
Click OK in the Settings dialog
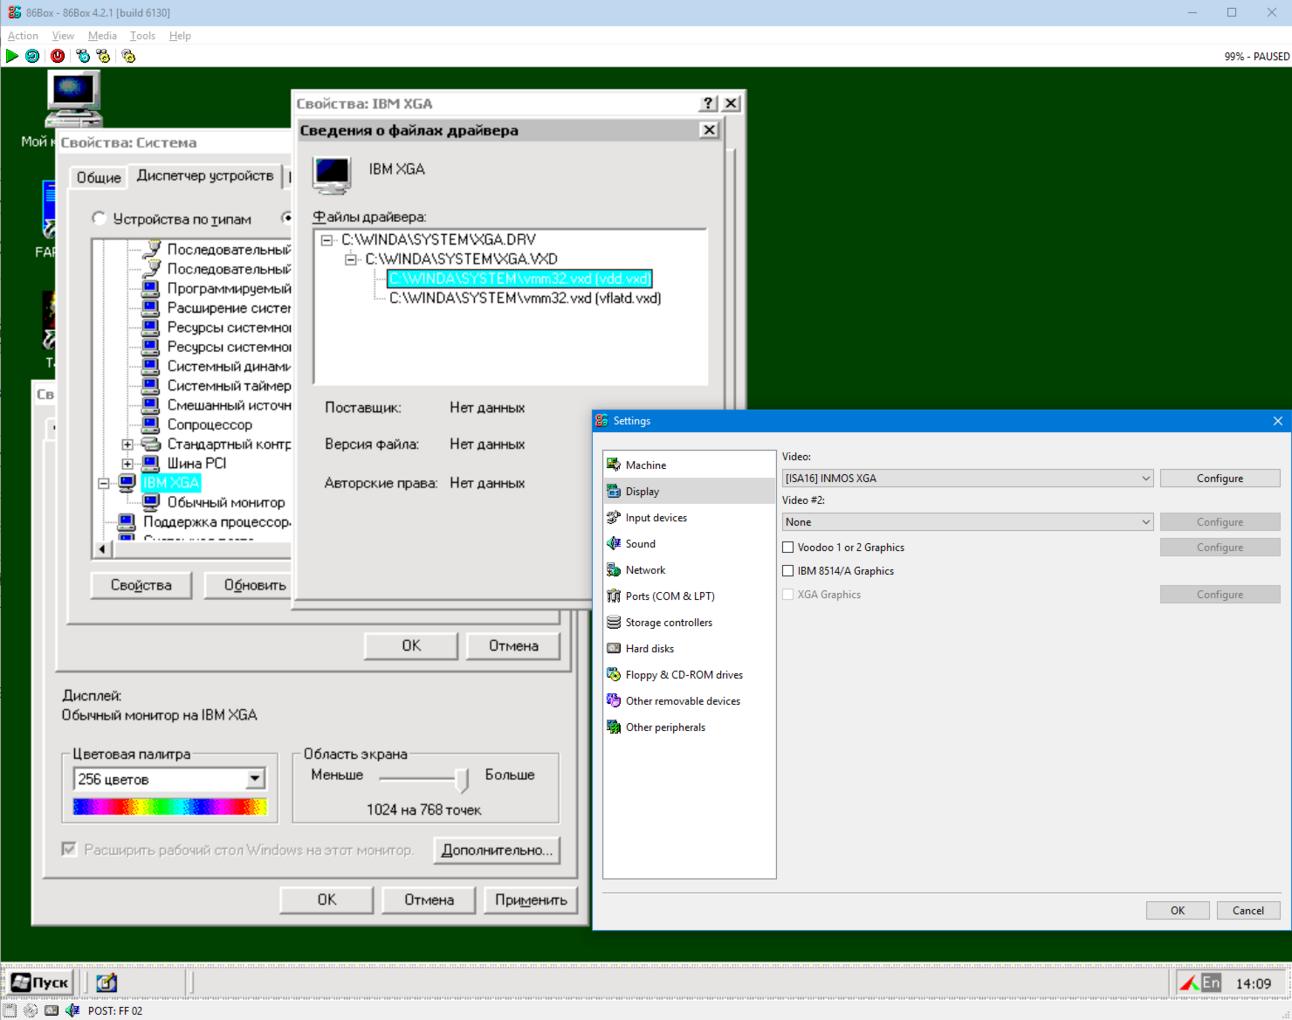click(x=1177, y=910)
